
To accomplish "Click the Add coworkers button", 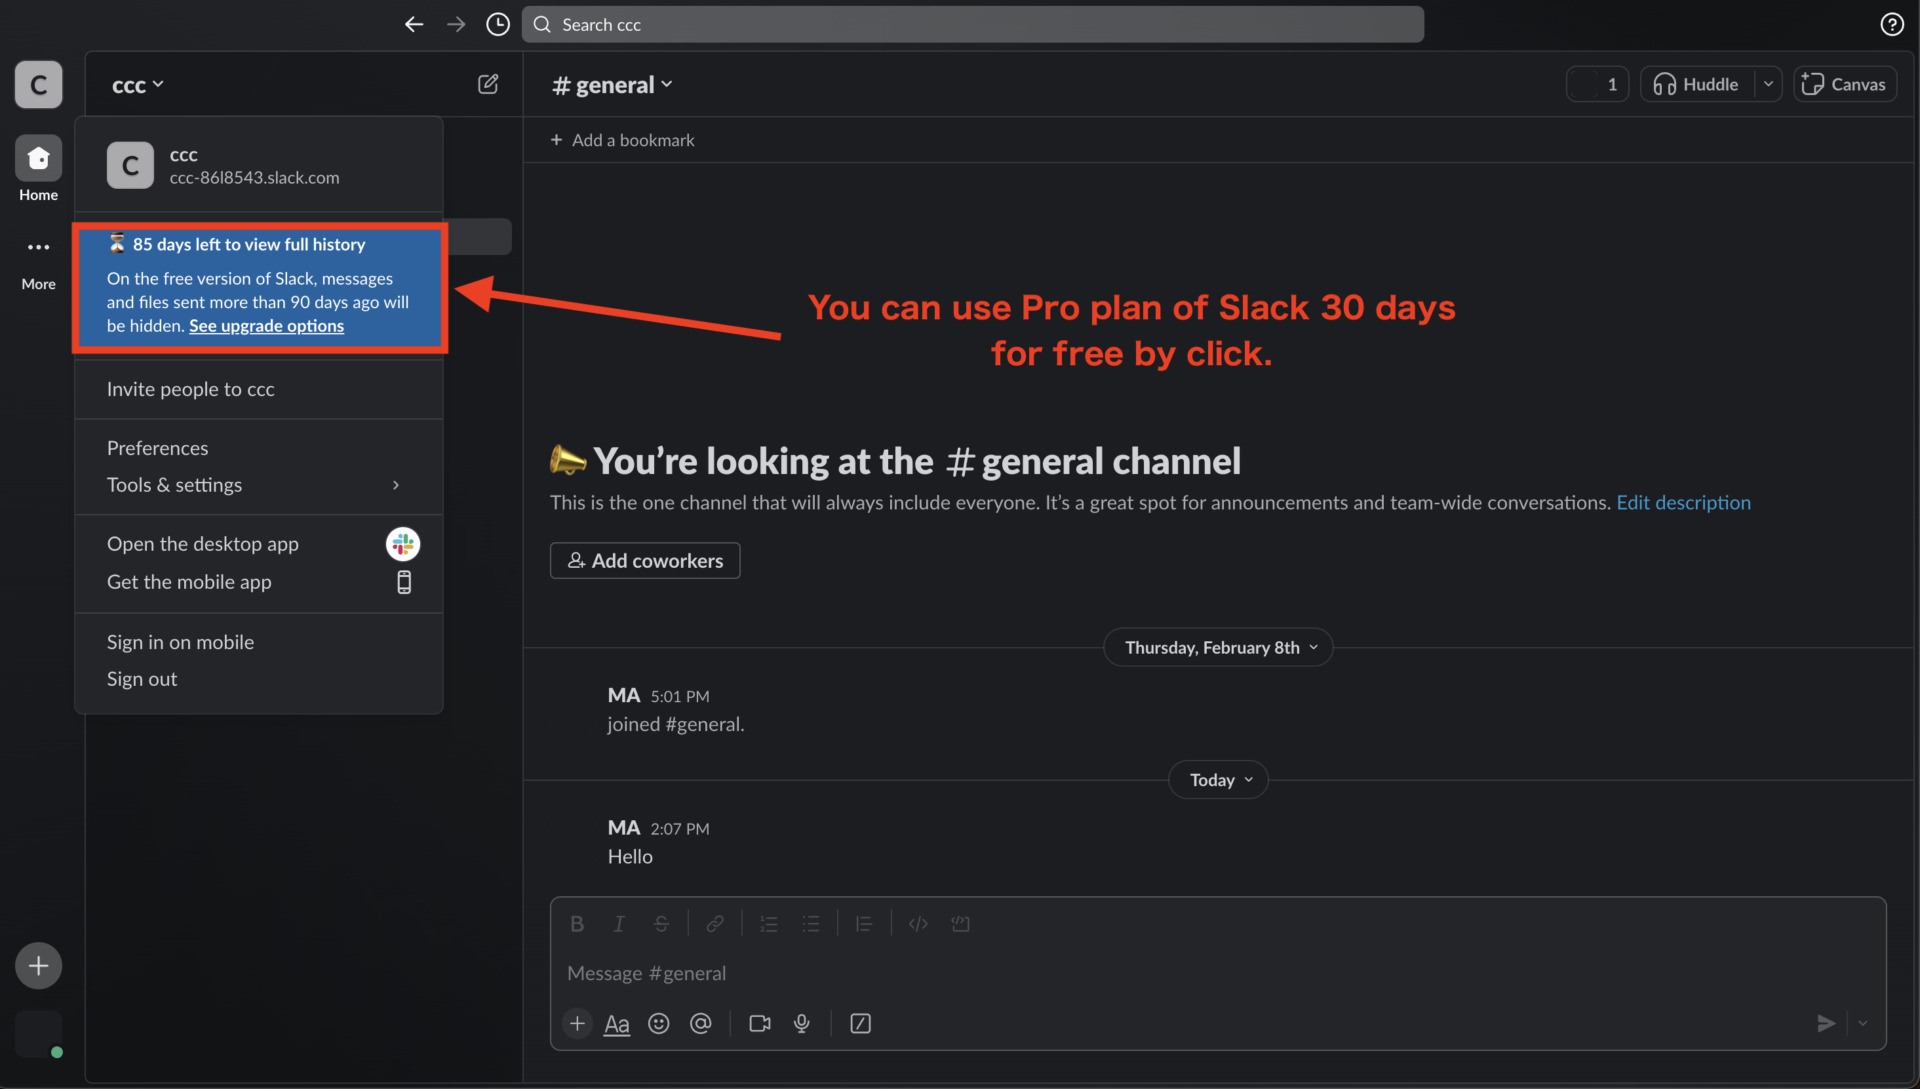I will pos(644,560).
